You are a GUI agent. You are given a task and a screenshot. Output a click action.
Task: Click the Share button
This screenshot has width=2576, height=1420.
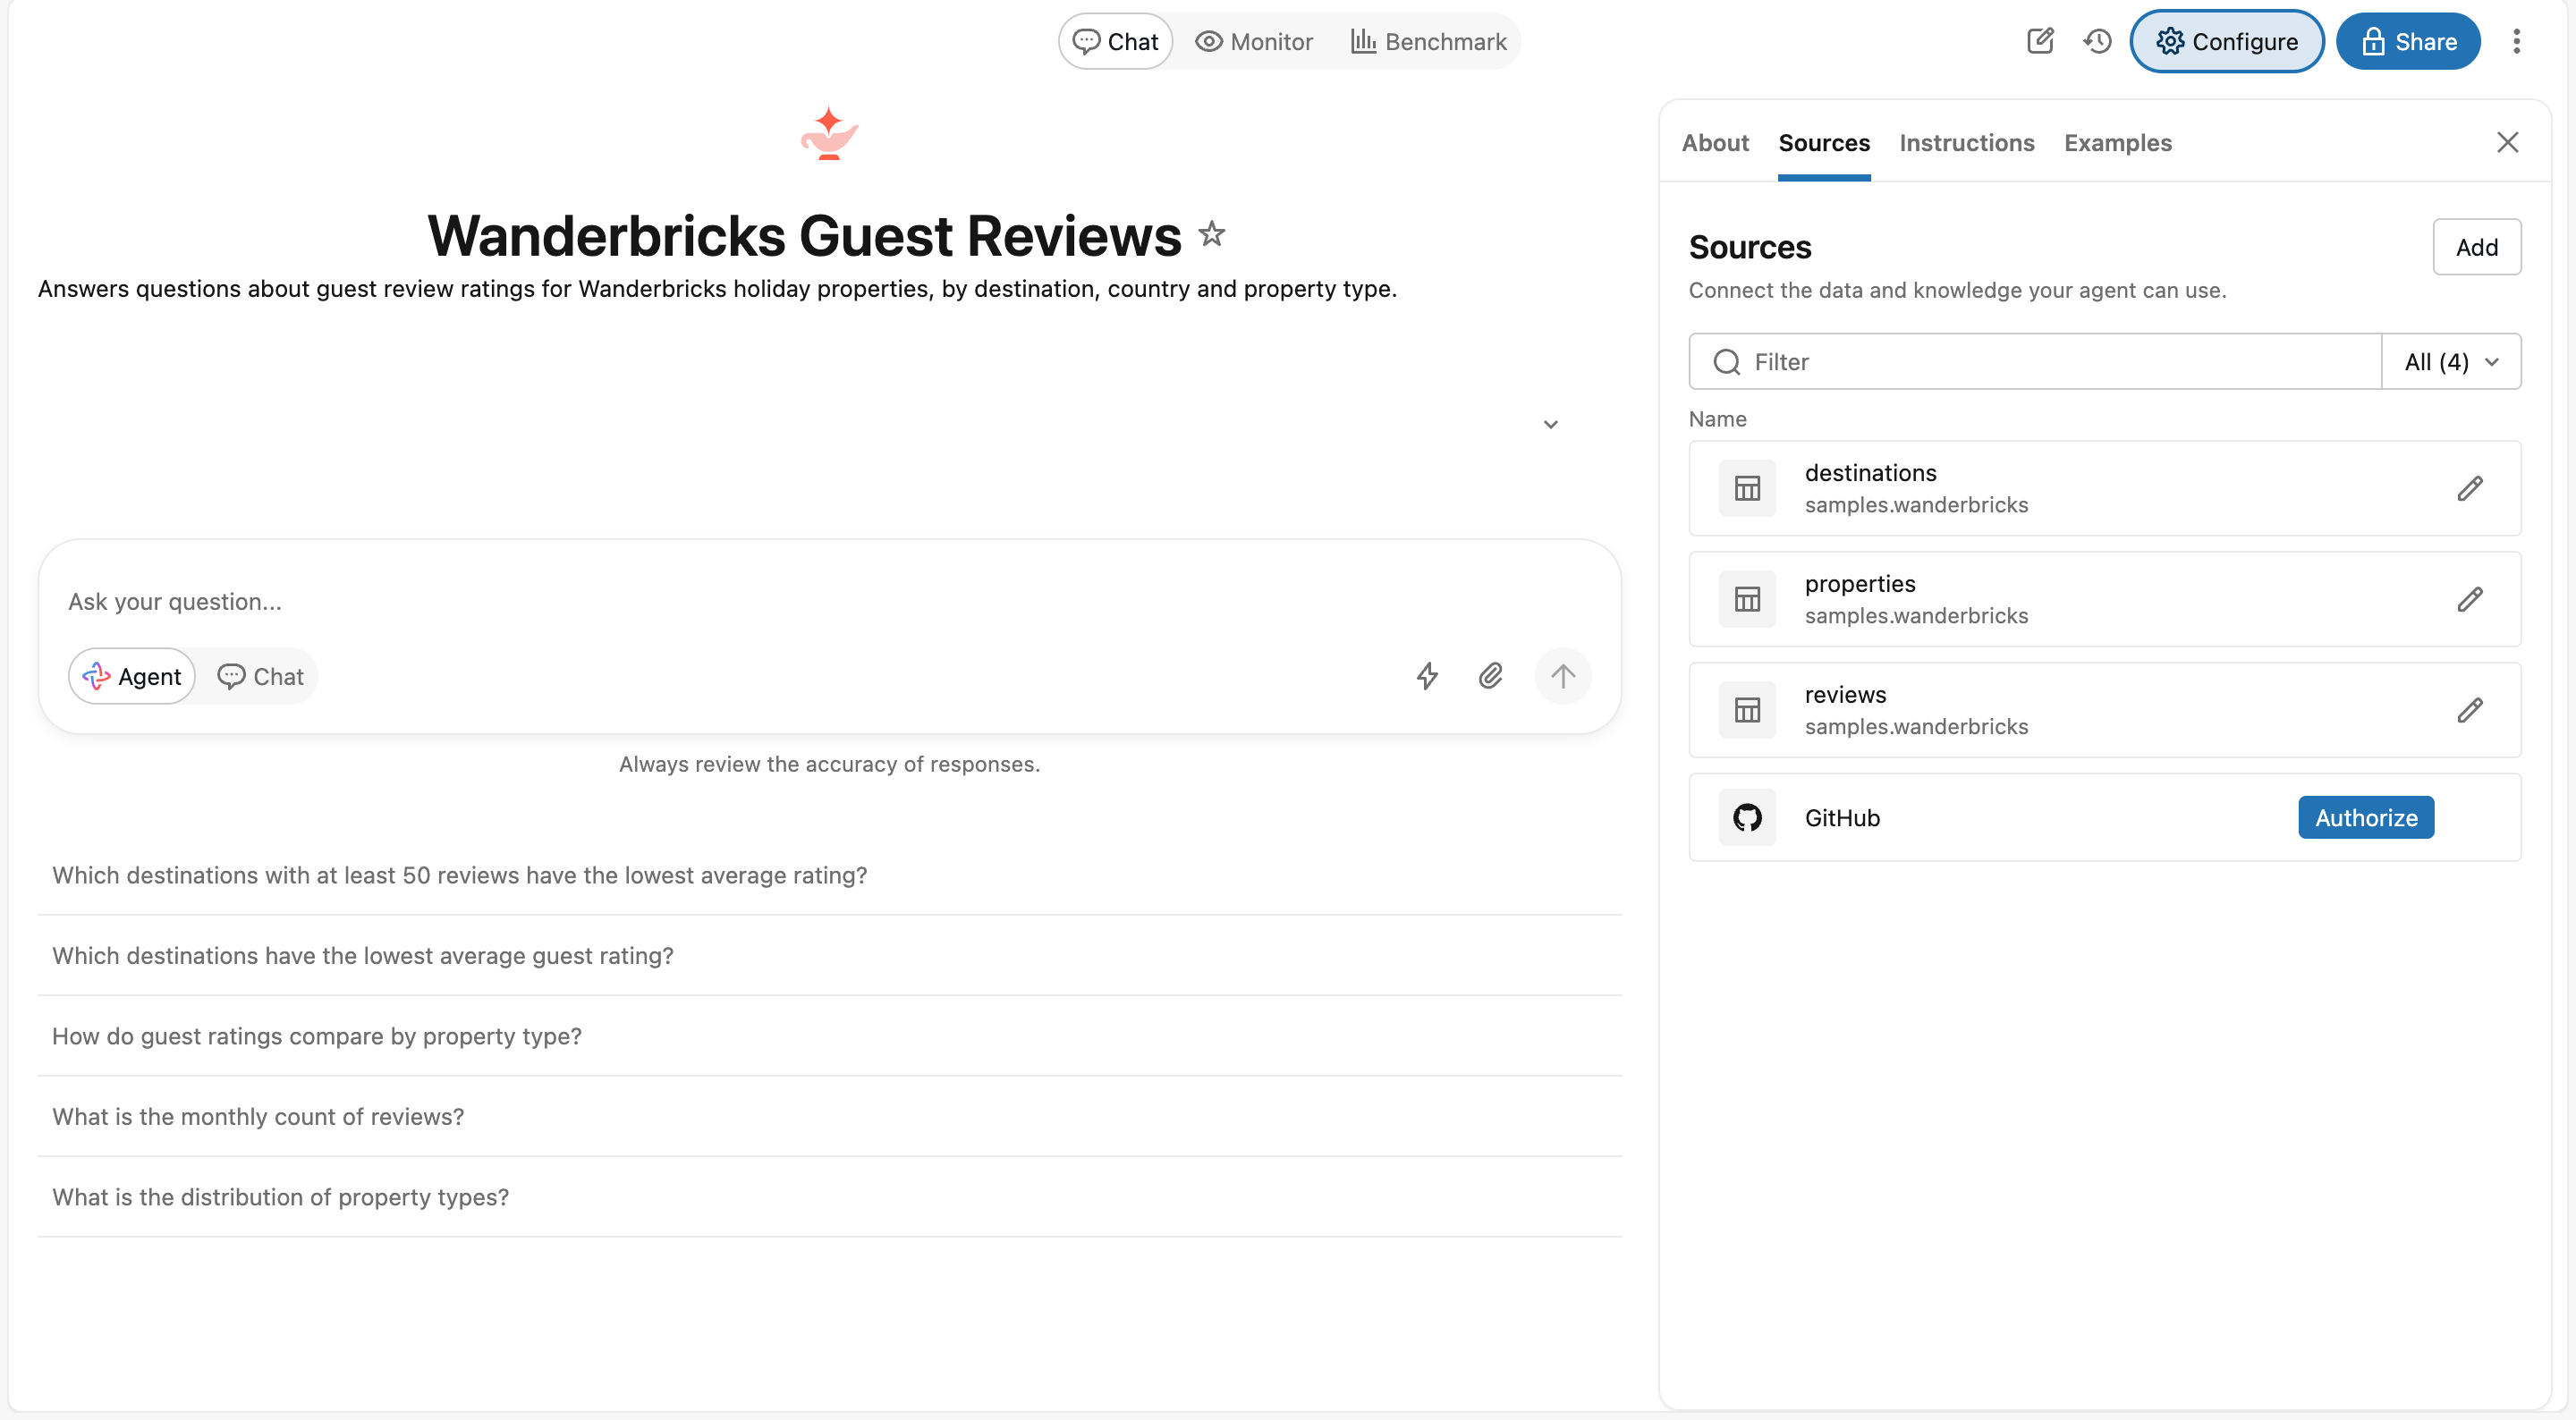2408,41
